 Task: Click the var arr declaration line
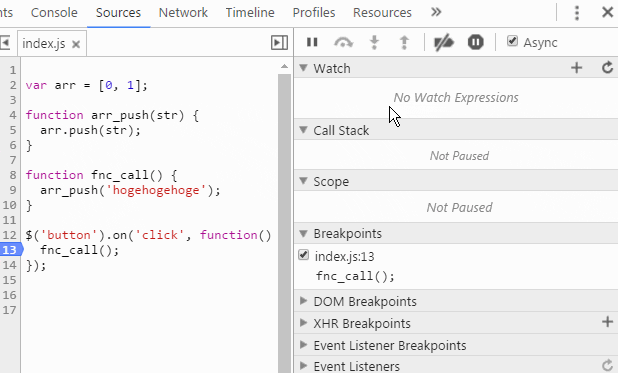tap(86, 85)
